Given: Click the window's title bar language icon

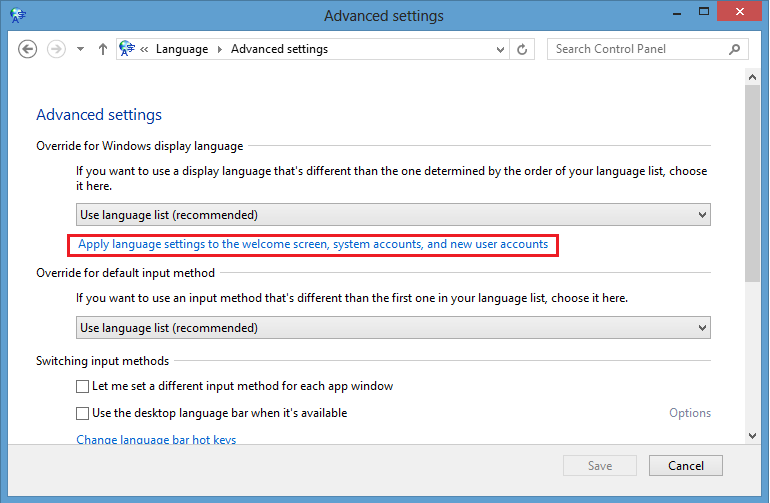Looking at the screenshot, I should point(18,15).
